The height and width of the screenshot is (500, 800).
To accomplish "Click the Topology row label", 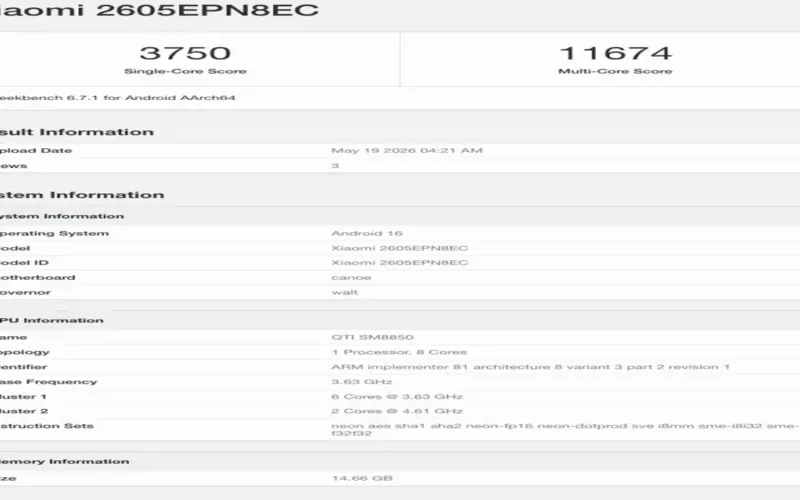I will (x=25, y=352).
